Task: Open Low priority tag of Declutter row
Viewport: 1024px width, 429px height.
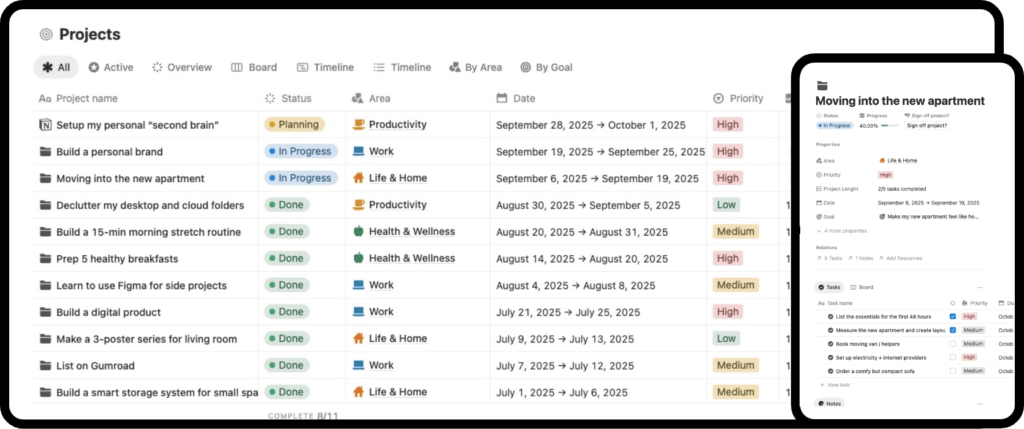Action: (x=726, y=205)
